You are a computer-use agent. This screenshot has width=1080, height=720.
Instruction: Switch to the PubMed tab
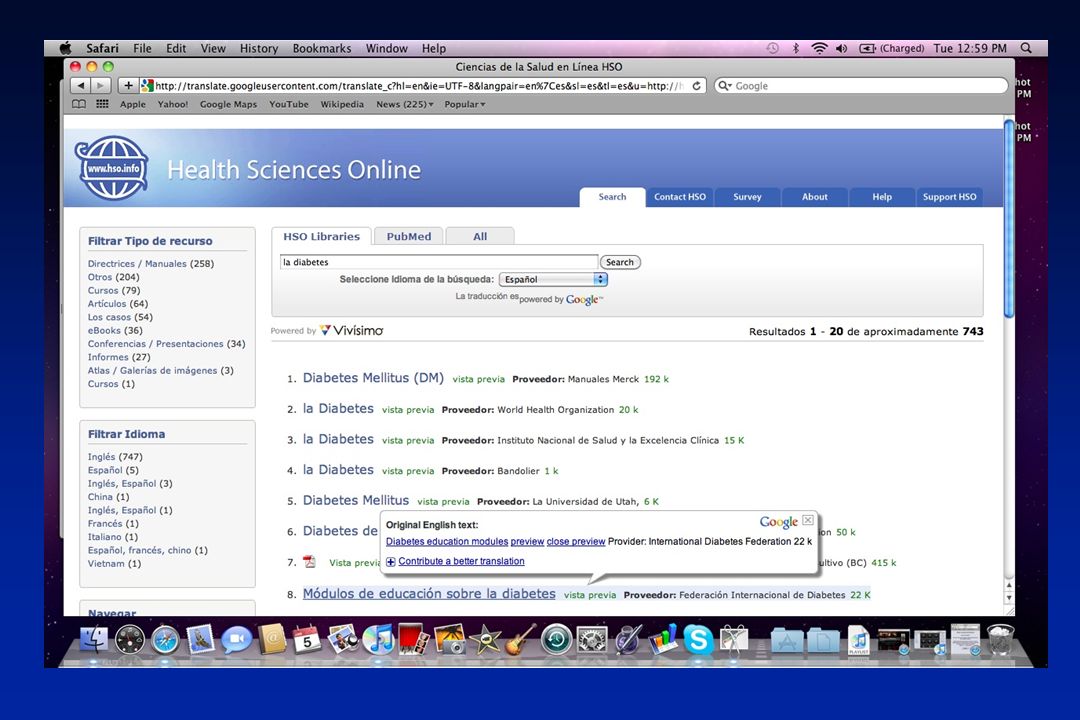tap(408, 236)
